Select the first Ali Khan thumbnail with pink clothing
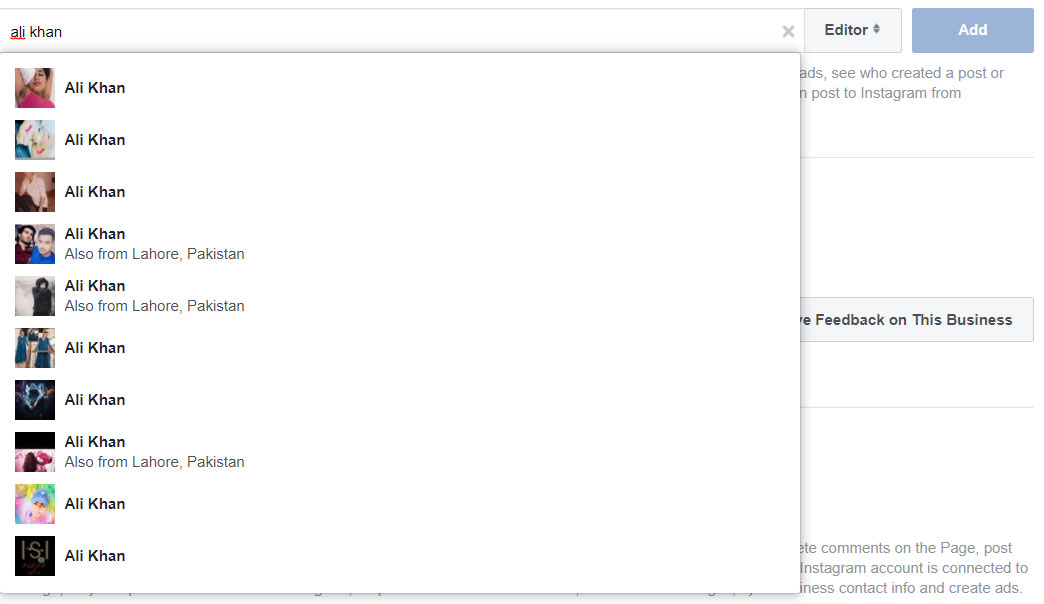 click(x=35, y=88)
